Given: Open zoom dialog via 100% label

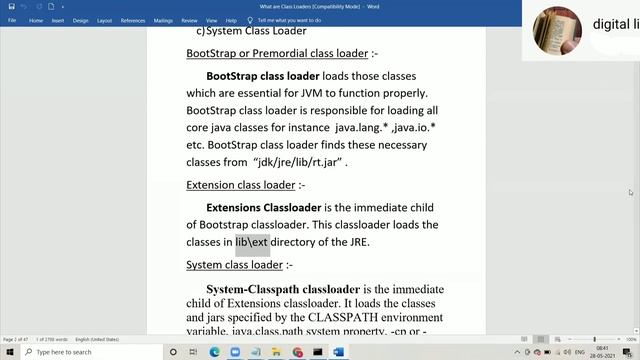Looking at the screenshot, I should click(631, 340).
